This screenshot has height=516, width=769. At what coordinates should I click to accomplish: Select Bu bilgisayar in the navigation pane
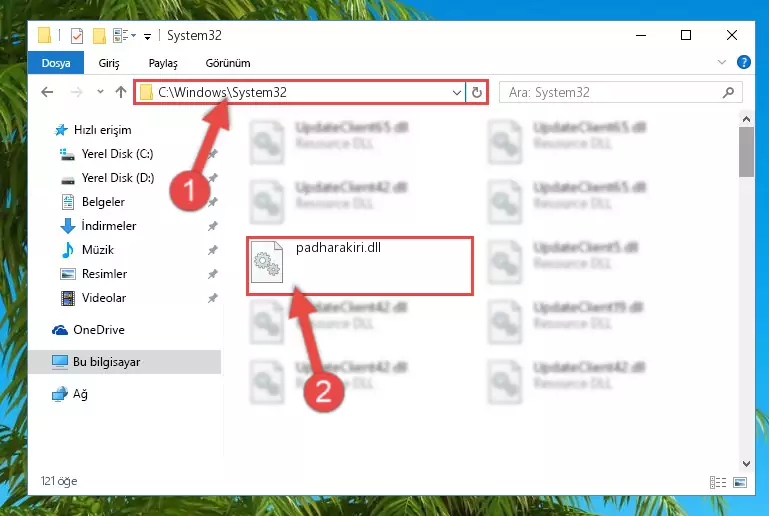[x=125, y=362]
